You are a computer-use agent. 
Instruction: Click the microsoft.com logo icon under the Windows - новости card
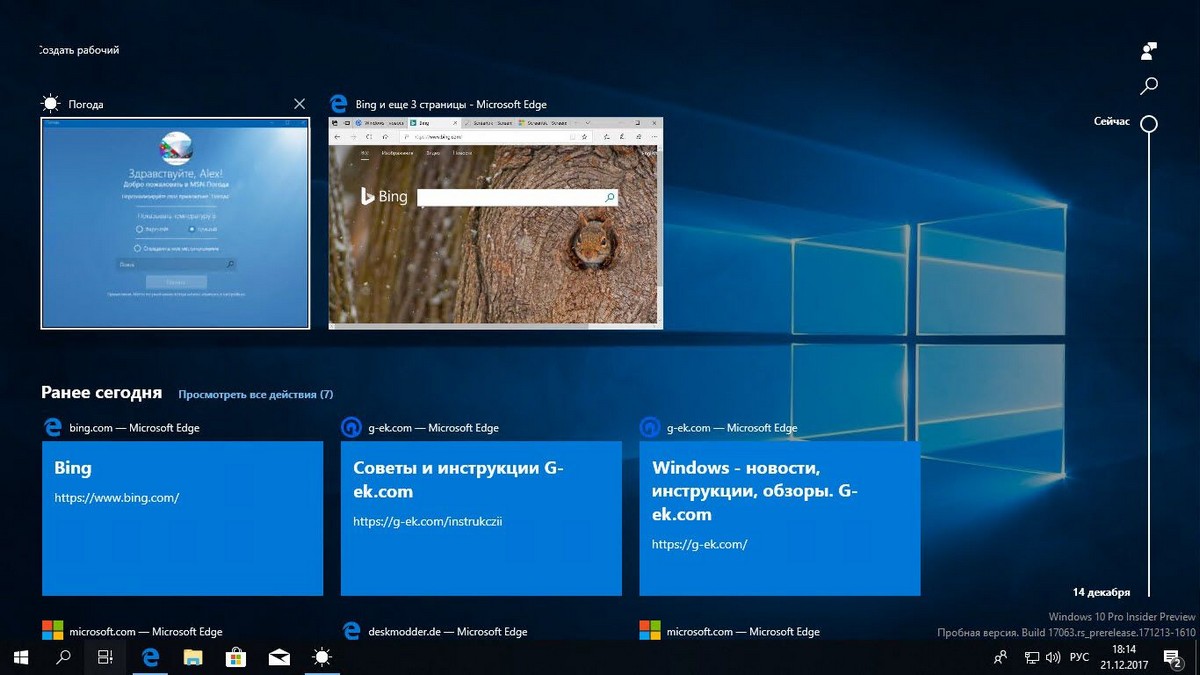pyautogui.click(x=650, y=630)
